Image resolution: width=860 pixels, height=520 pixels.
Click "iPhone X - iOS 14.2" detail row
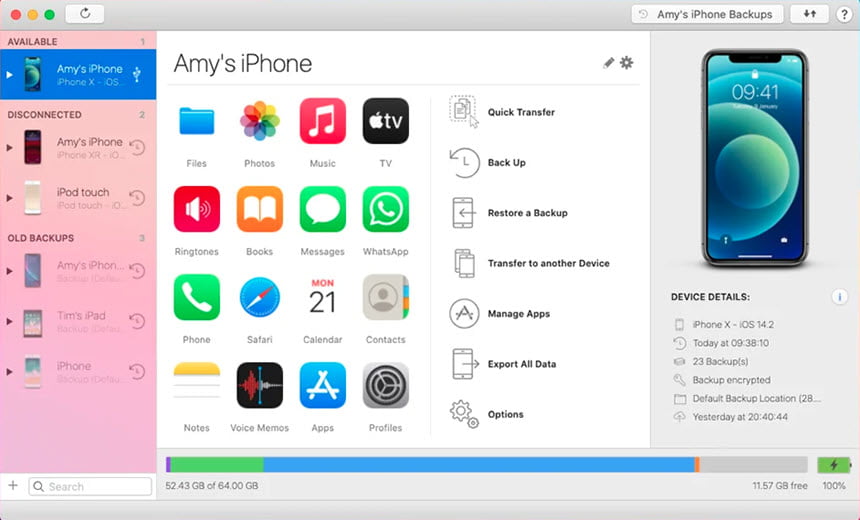click(724, 325)
